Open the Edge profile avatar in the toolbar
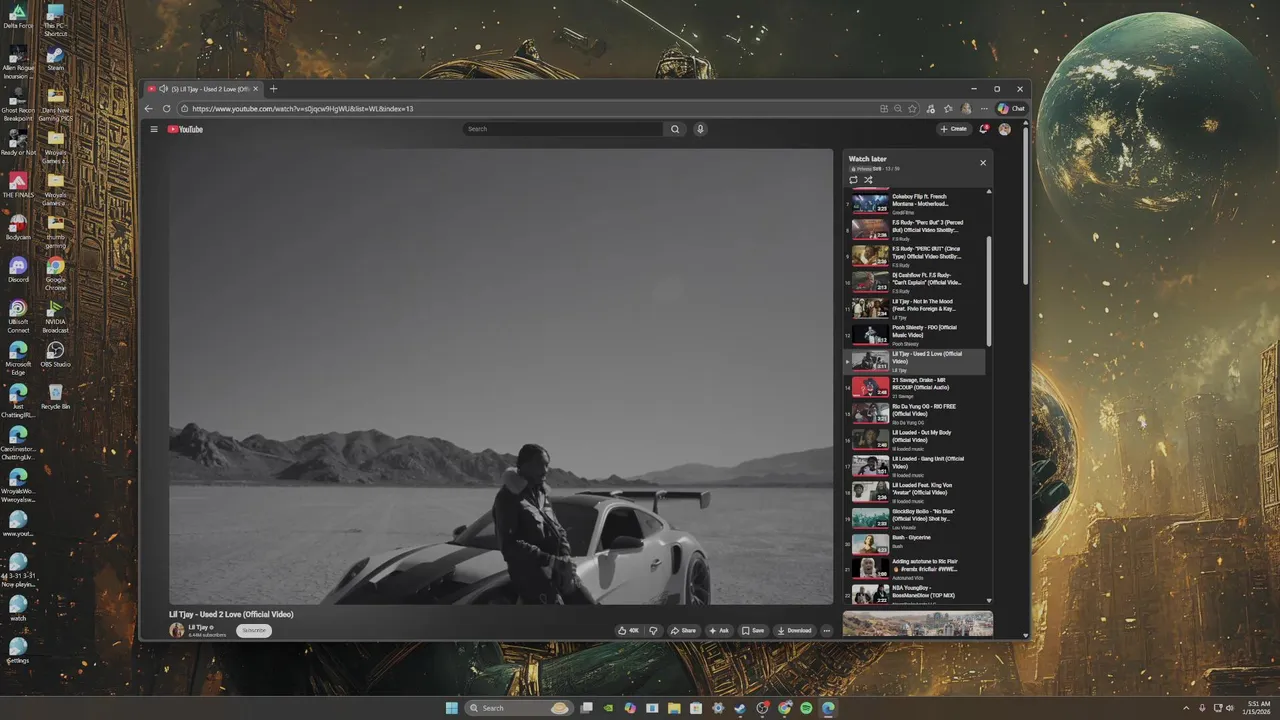This screenshot has height=720, width=1280. pyautogui.click(x=966, y=108)
